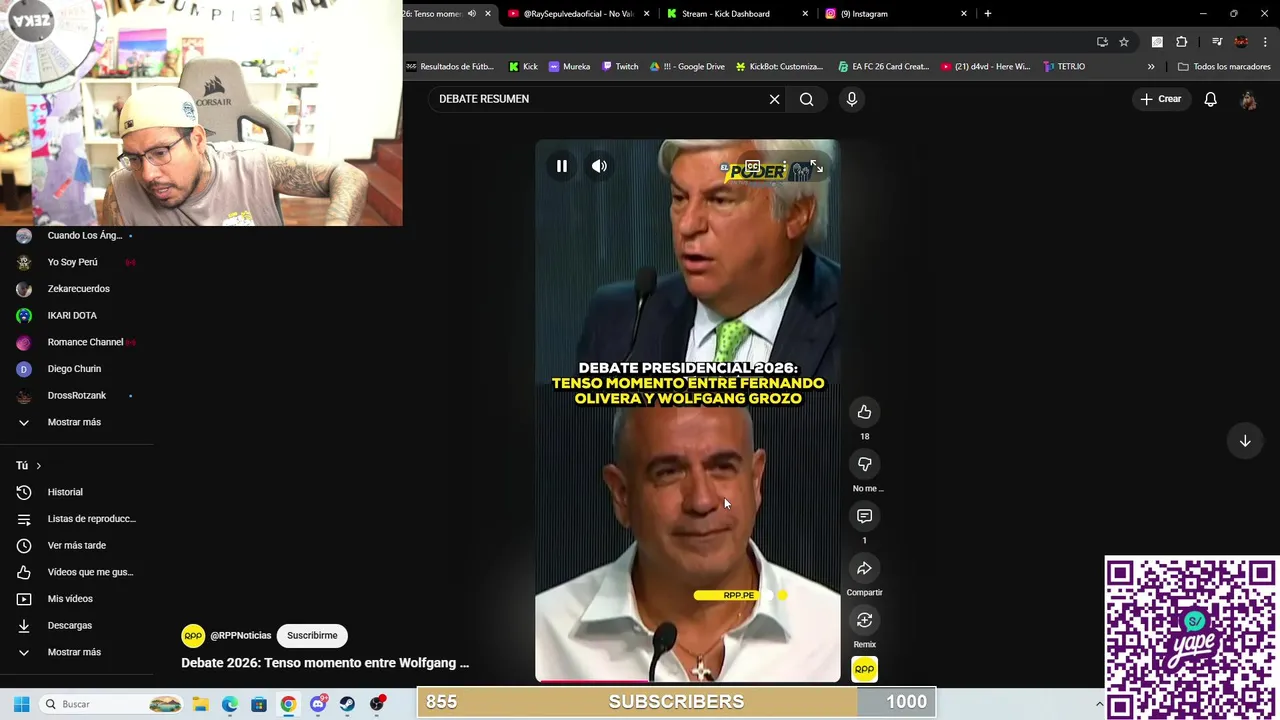Open Videos que me gustan
The image size is (1280, 720).
(76, 572)
